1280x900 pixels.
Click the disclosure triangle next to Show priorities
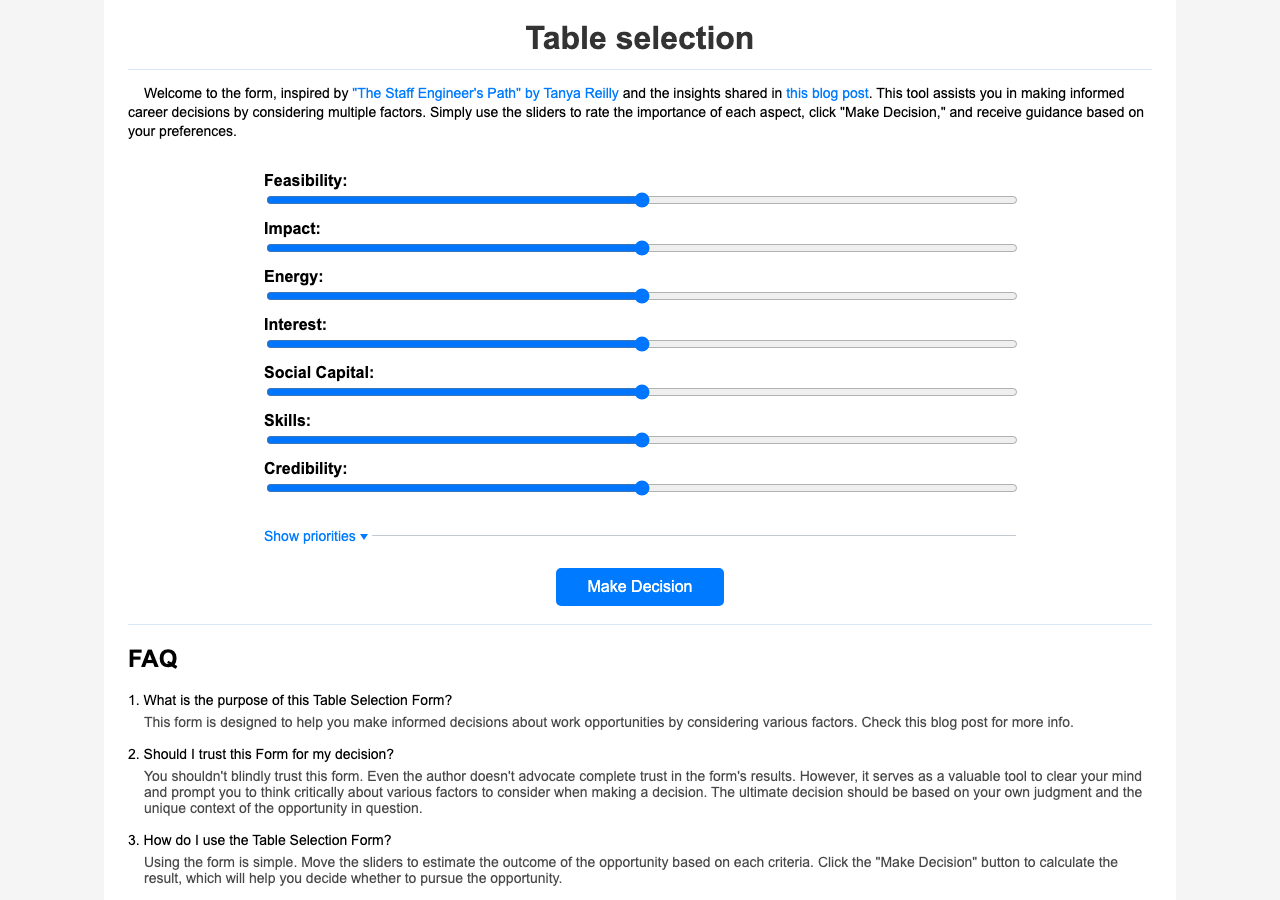(364, 536)
